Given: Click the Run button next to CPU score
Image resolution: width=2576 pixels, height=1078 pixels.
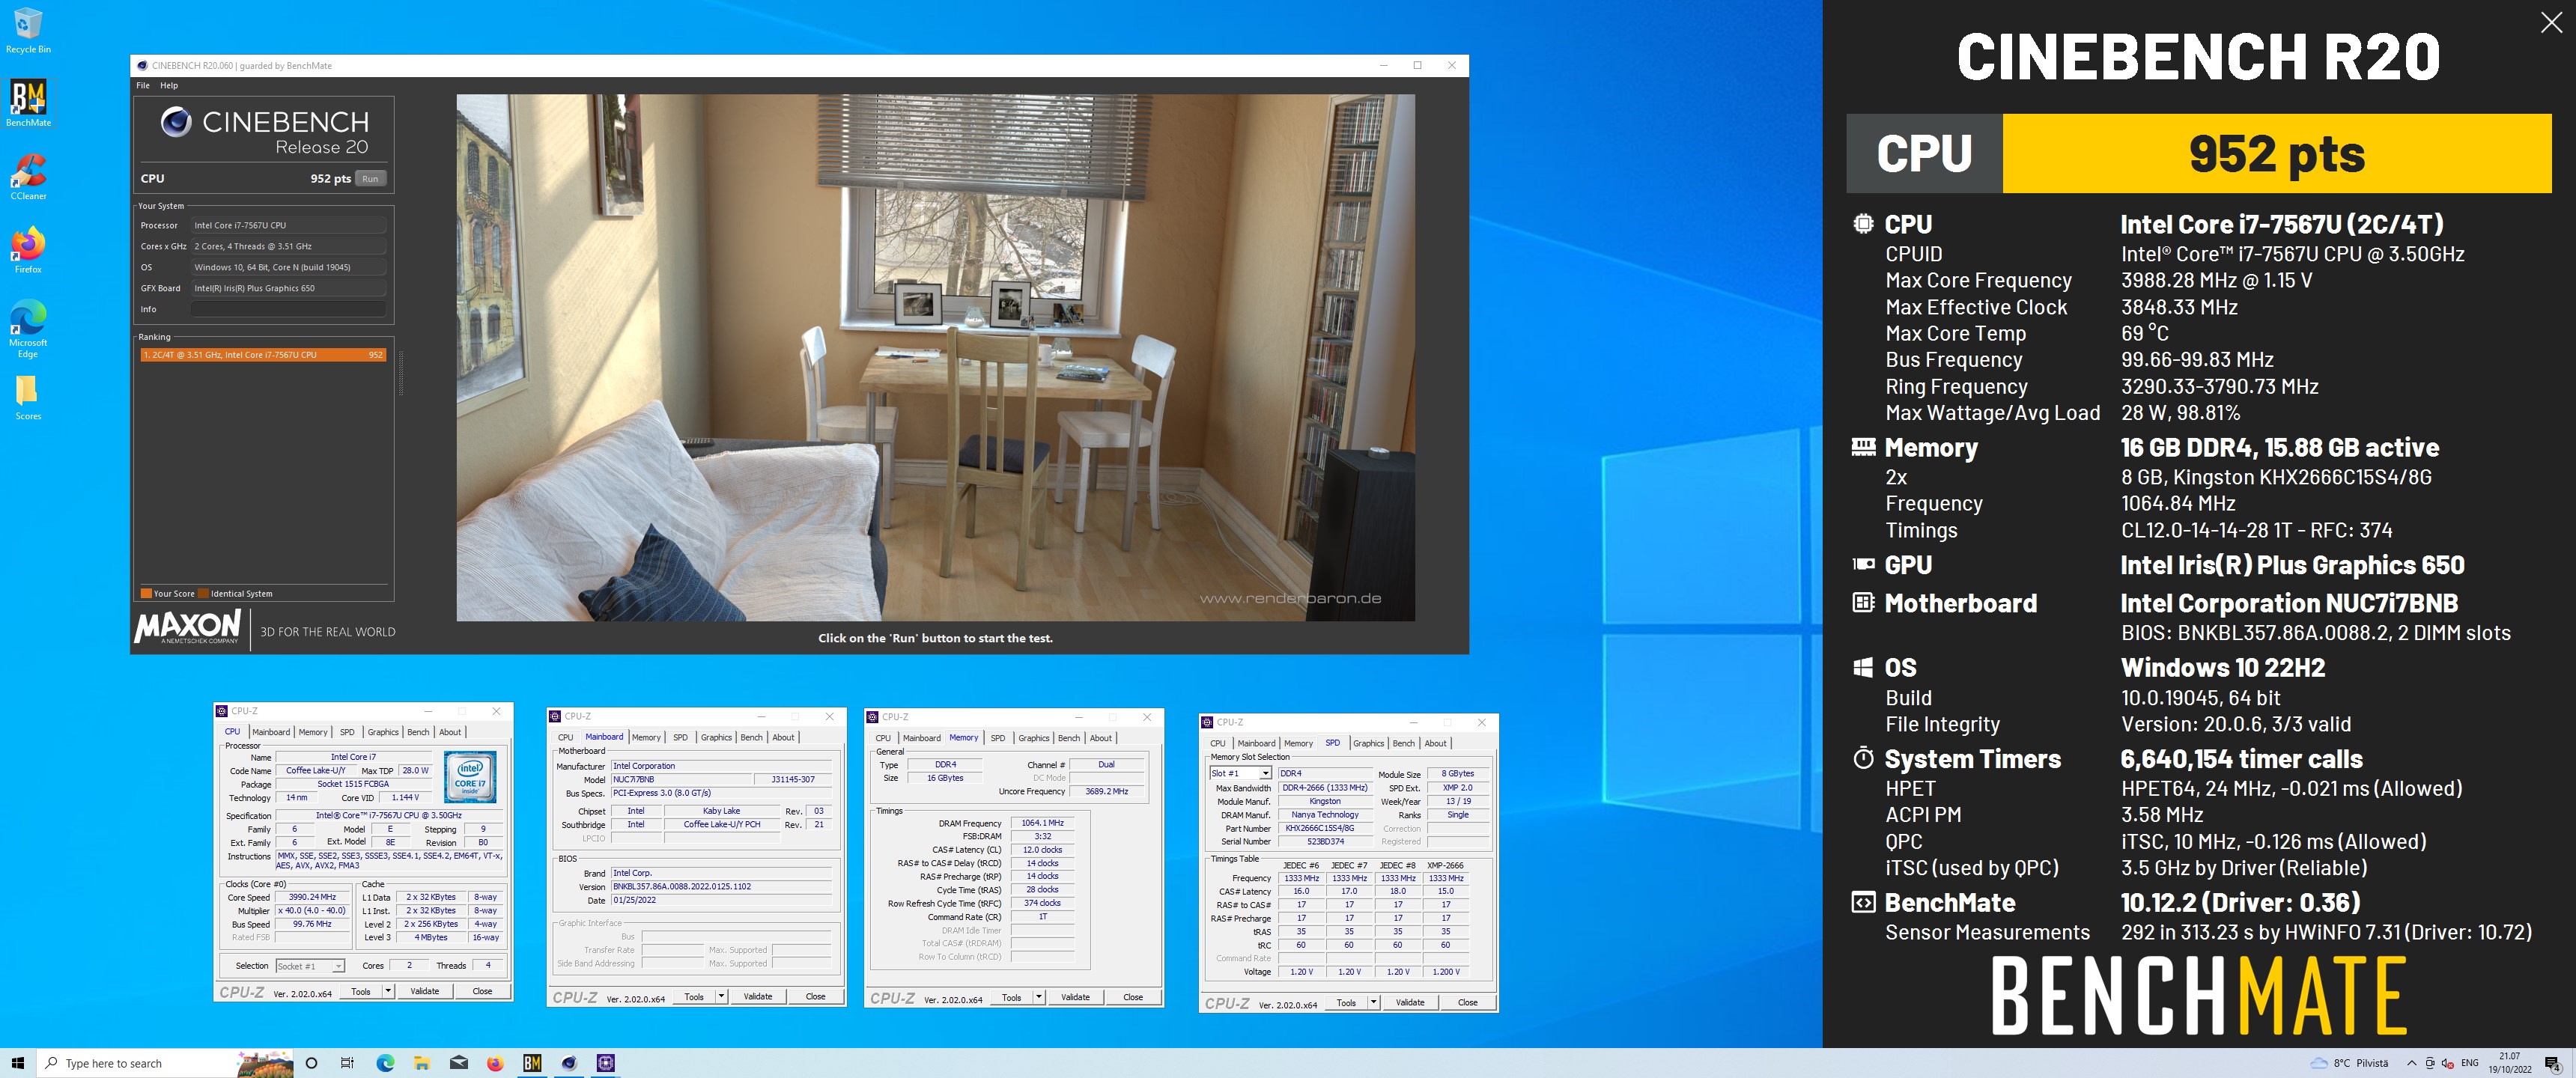Looking at the screenshot, I should (x=370, y=179).
